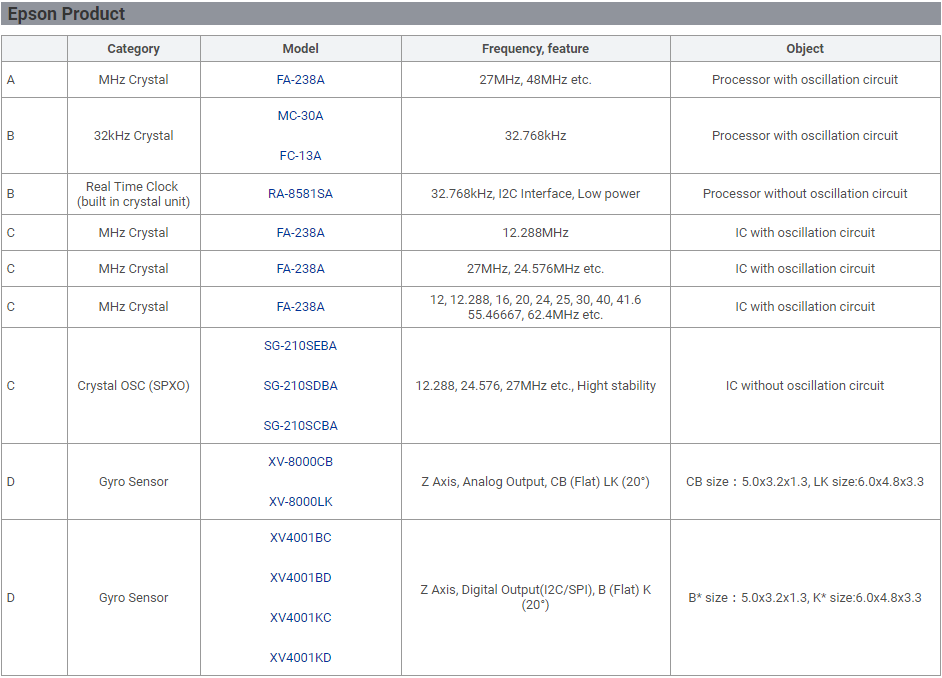The height and width of the screenshot is (678, 942).
Task: Select the '27MHz, 48MHz etc.' cell
Action: (x=535, y=79)
